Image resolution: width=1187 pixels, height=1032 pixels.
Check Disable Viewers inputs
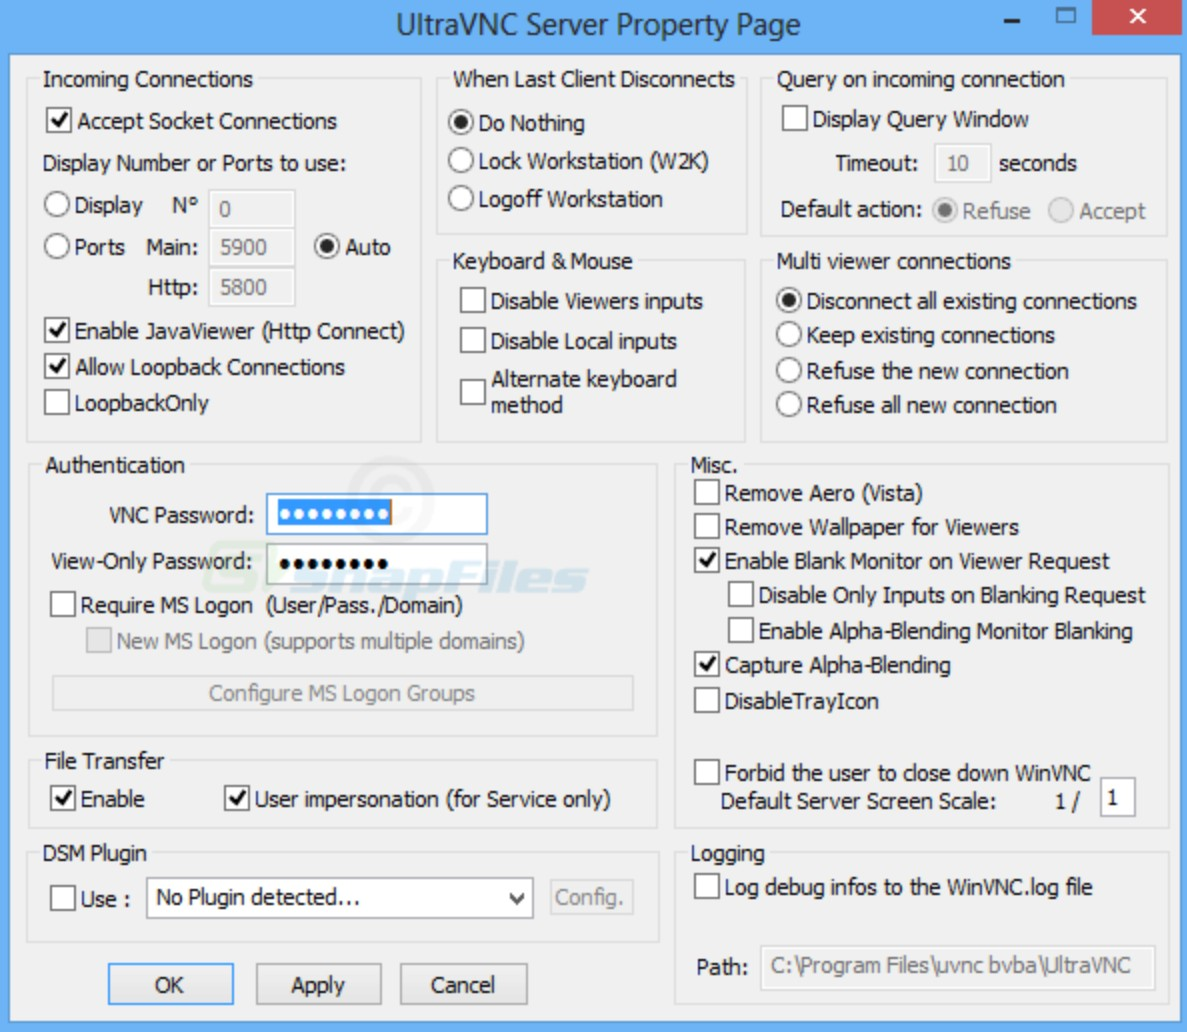click(472, 301)
